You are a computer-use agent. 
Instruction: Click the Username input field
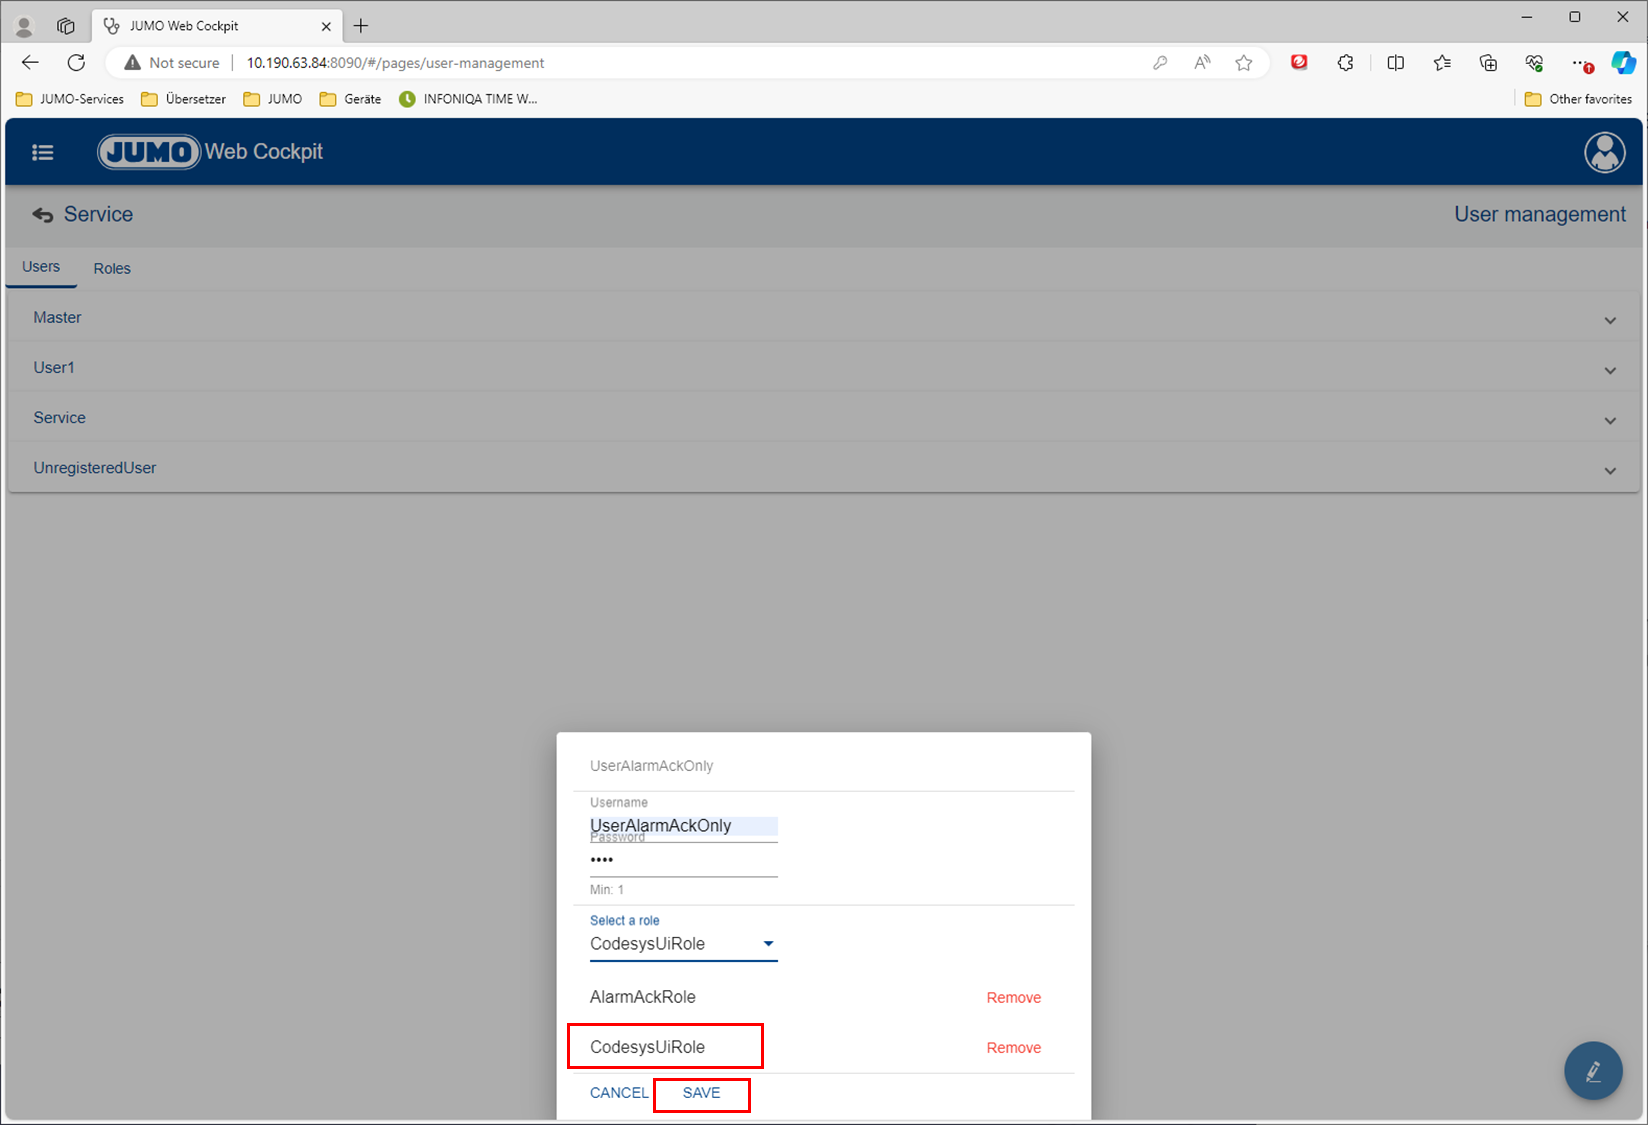pyautogui.click(x=683, y=826)
